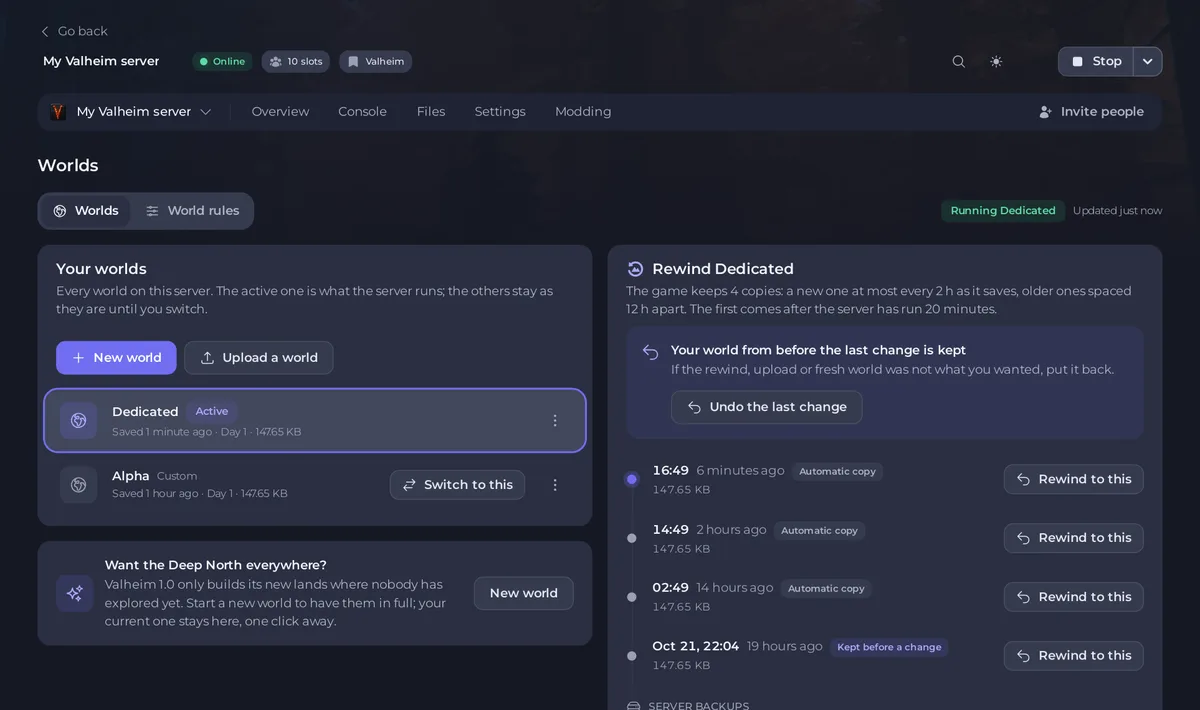Click the Valheim logo icon in the nav bar
This screenshot has width=1200, height=710.
[58, 112]
